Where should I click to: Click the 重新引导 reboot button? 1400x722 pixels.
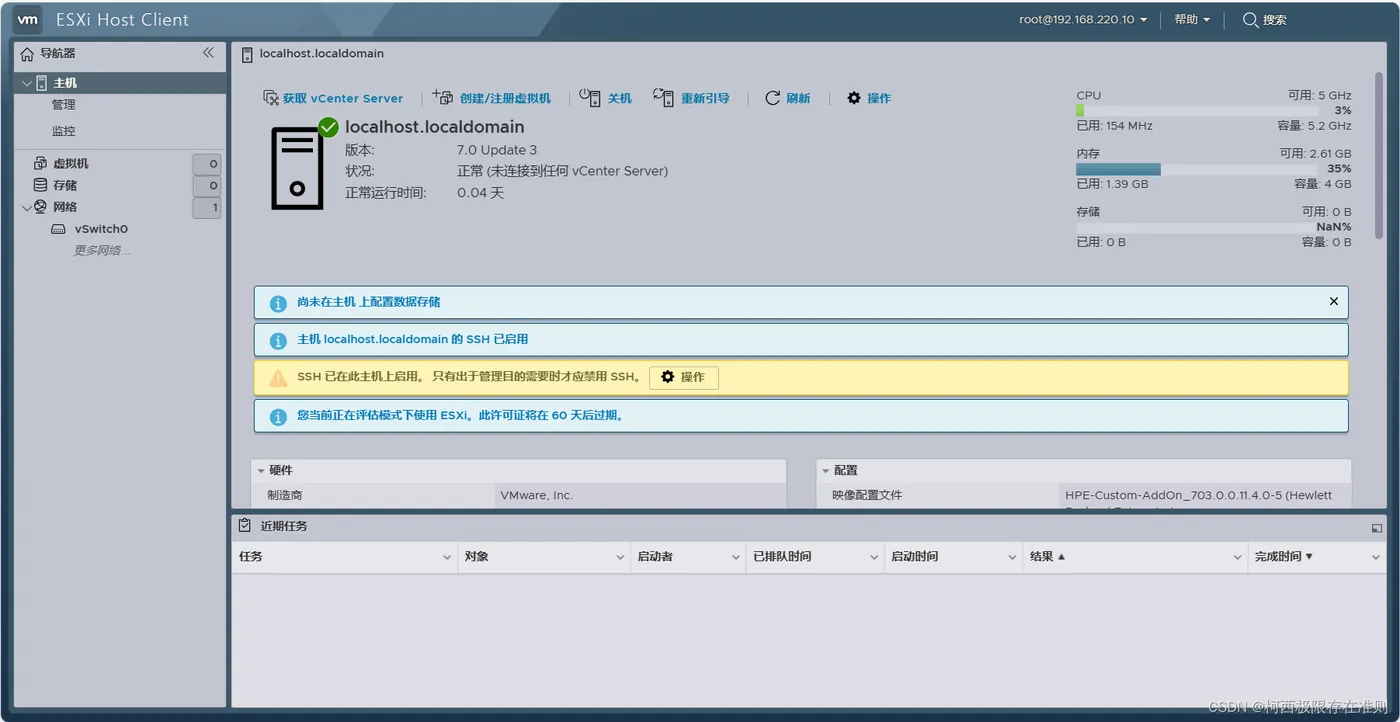click(x=691, y=98)
